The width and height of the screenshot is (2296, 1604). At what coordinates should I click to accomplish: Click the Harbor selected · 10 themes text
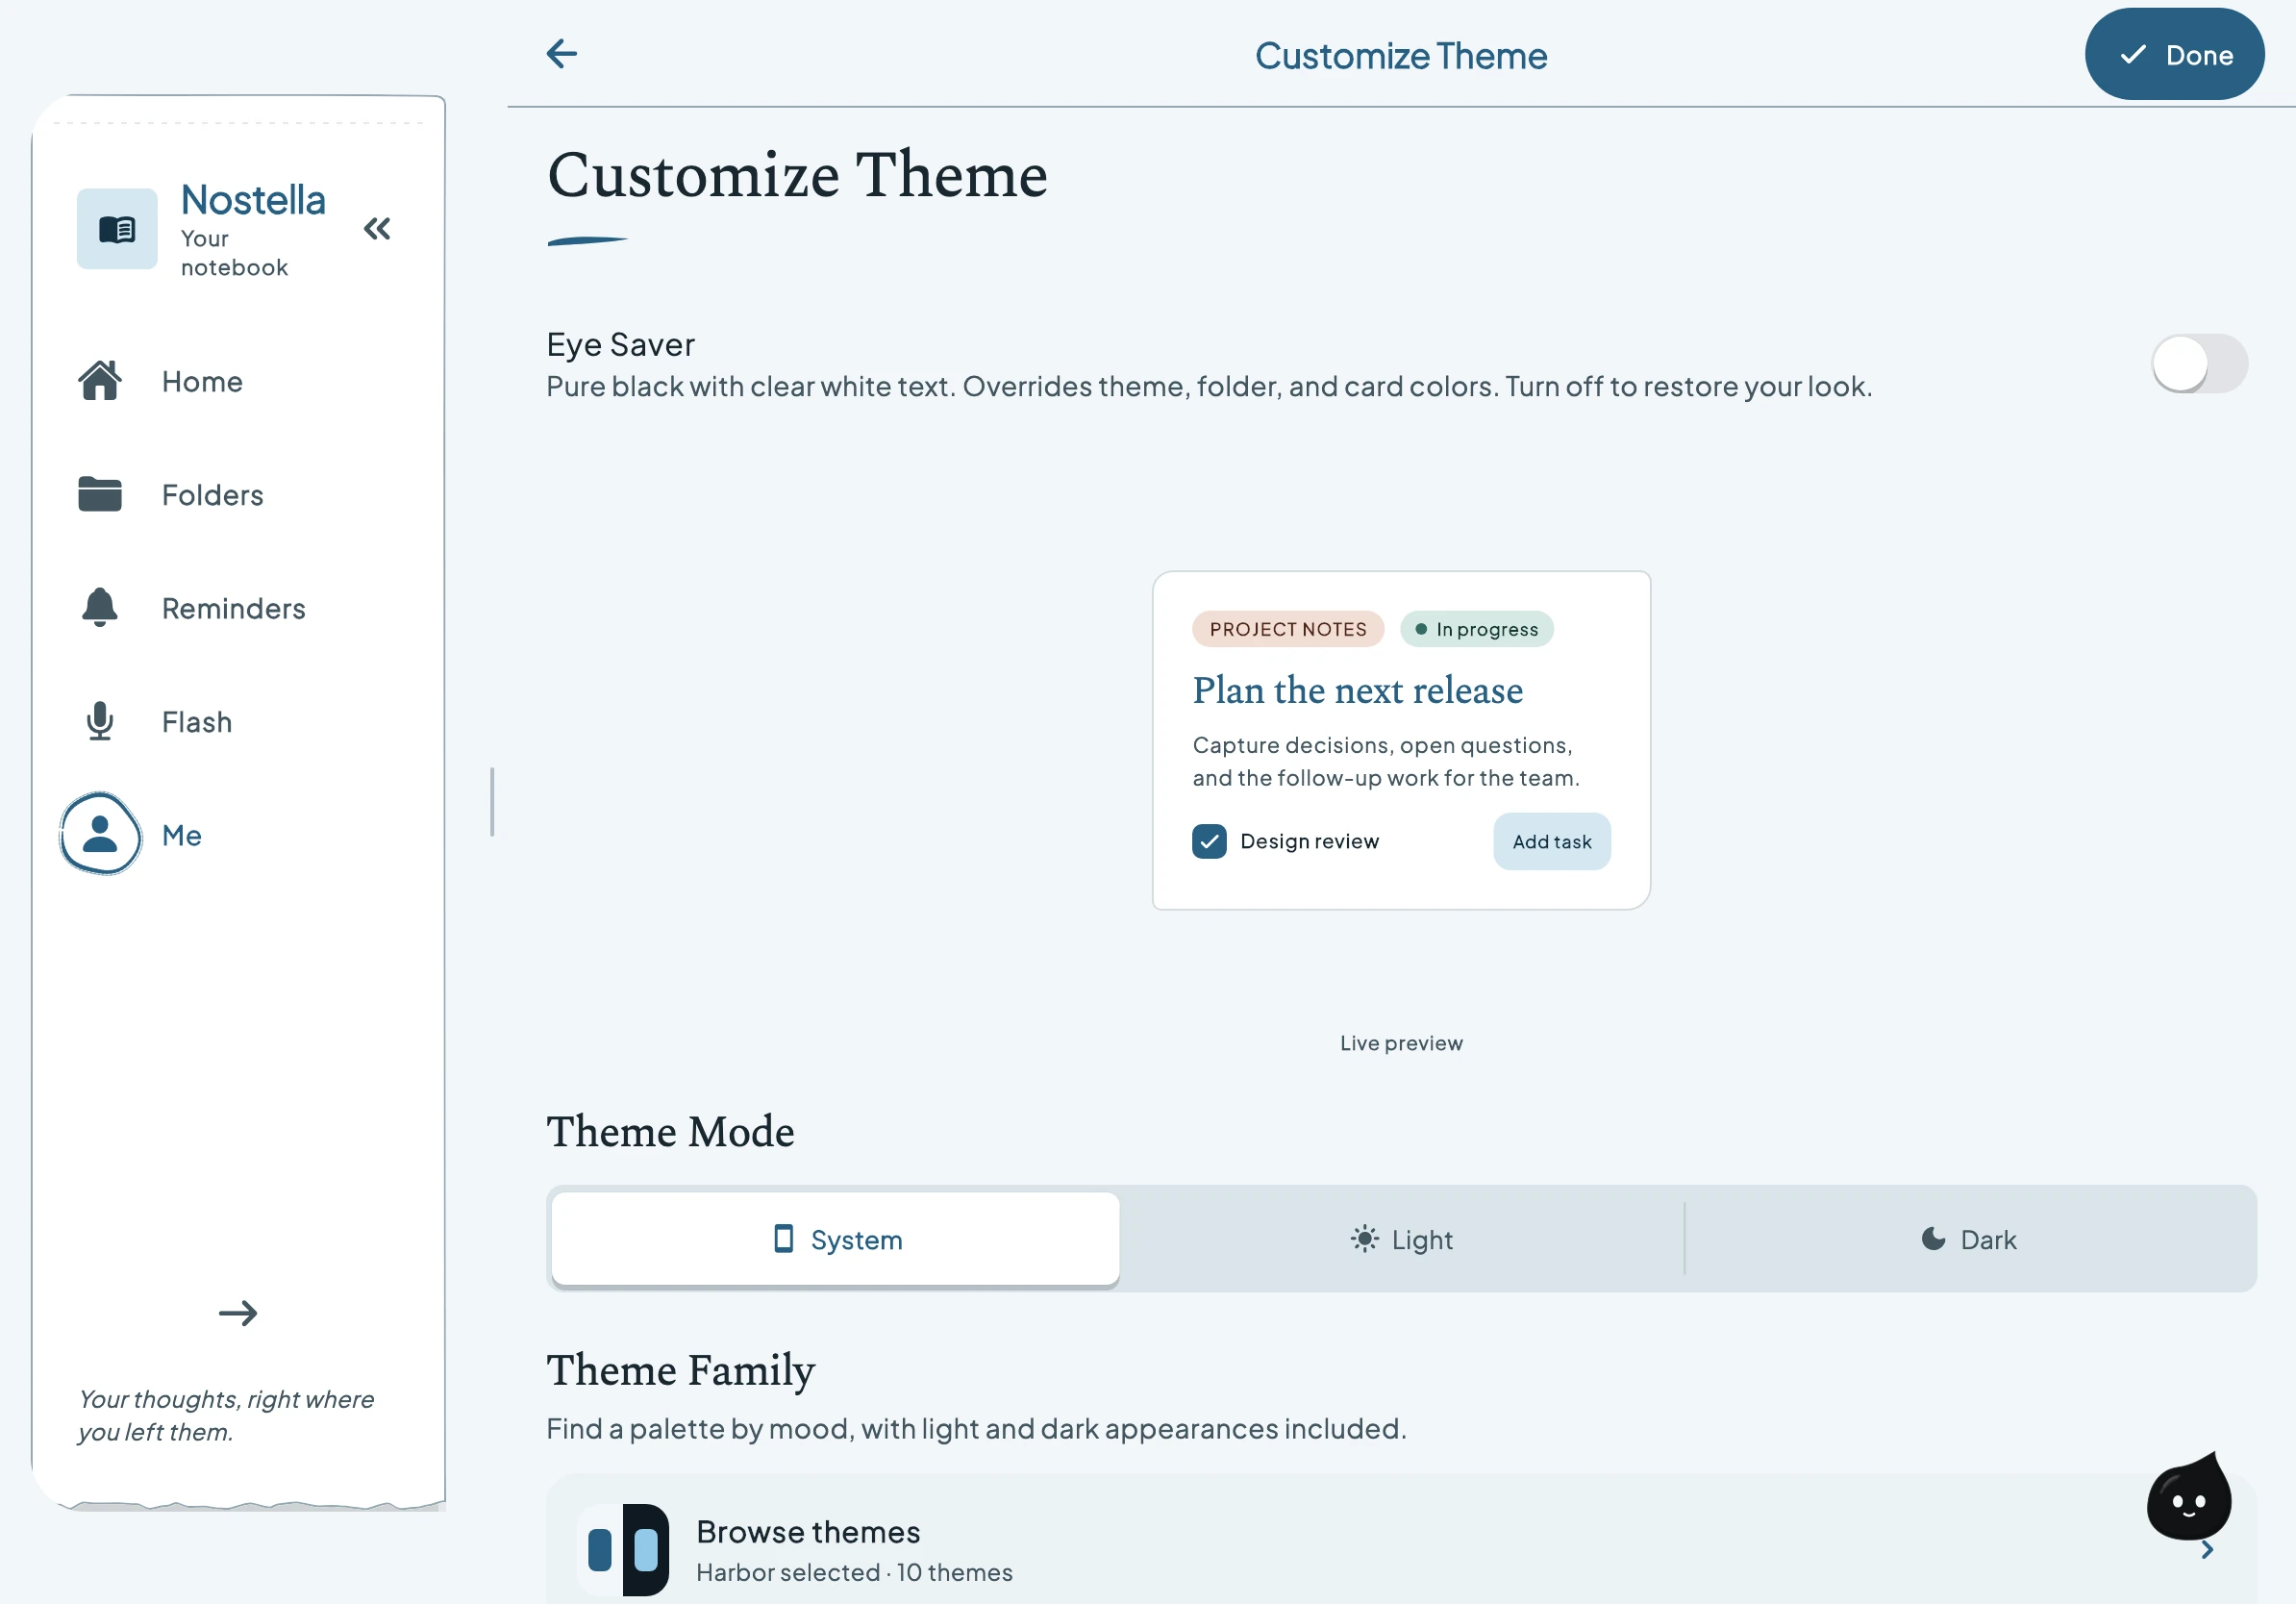pos(854,1572)
